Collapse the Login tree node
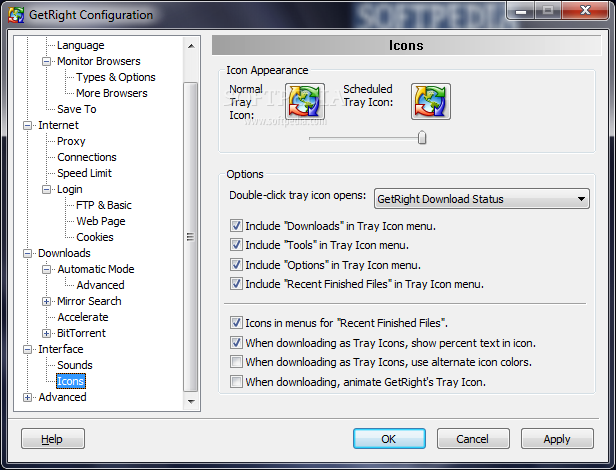Image resolution: width=616 pixels, height=470 pixels. click(x=46, y=190)
